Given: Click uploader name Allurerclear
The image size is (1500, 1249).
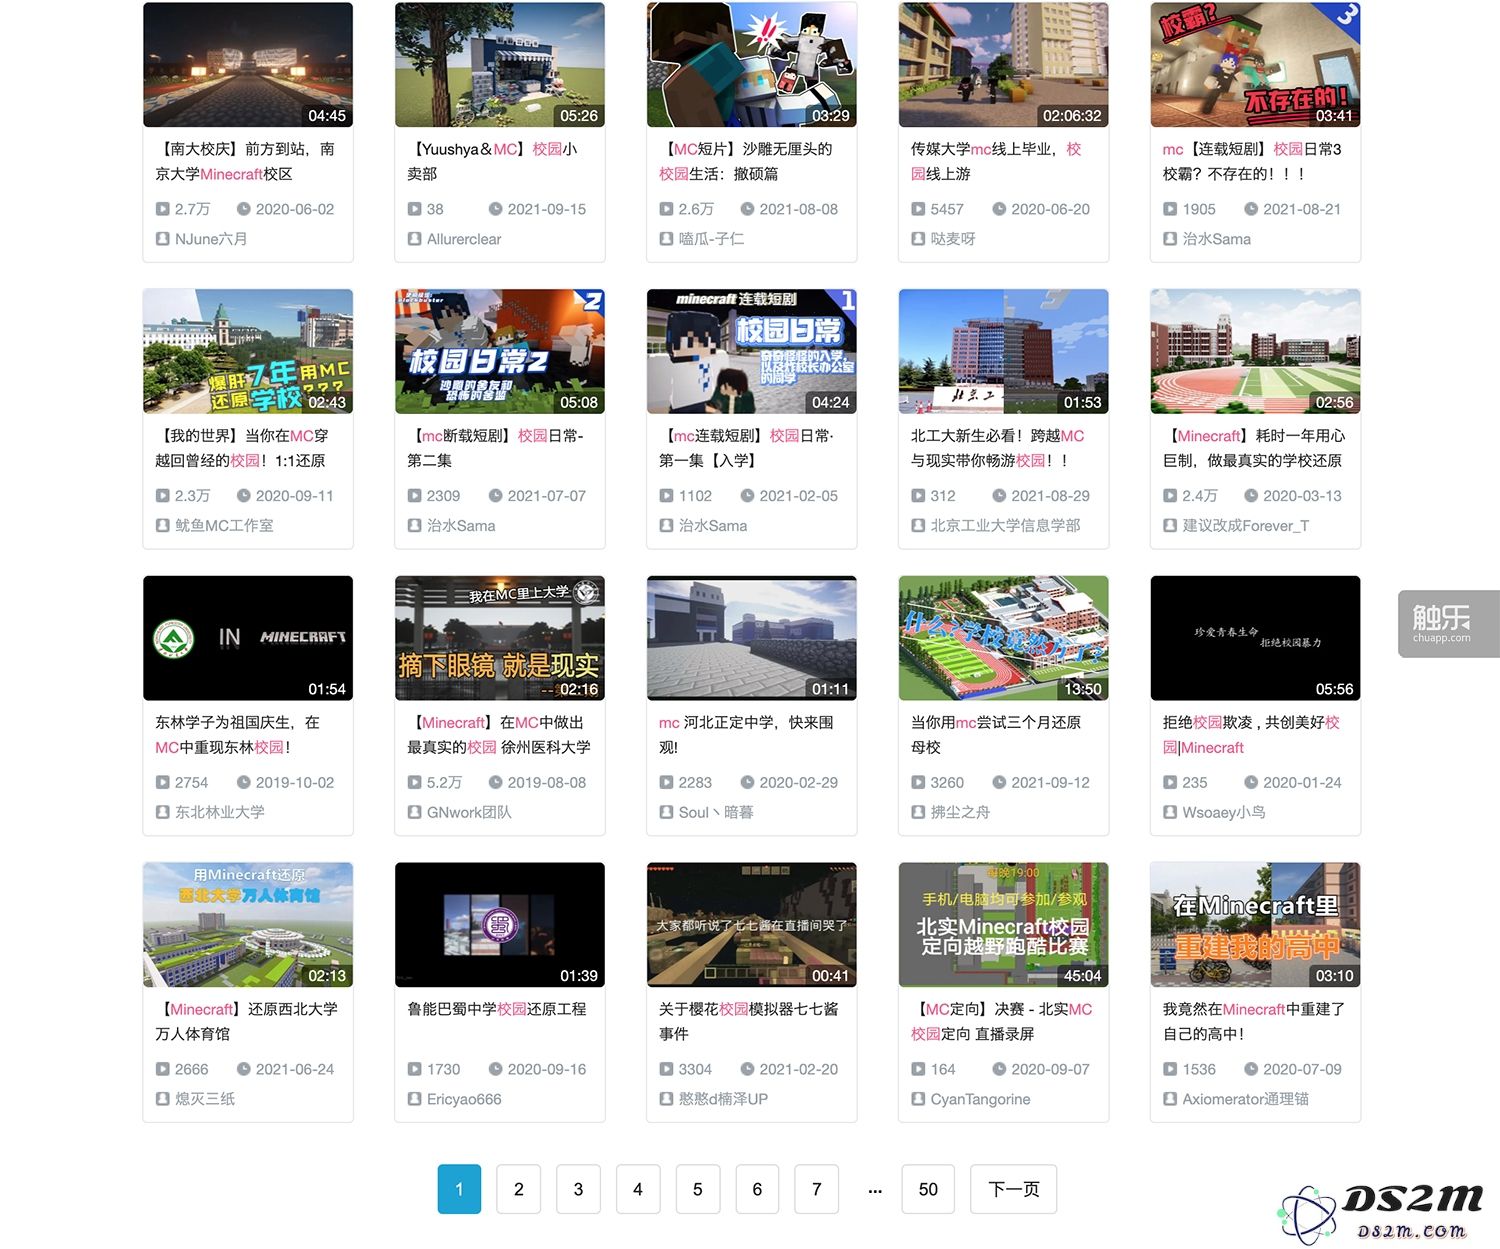Looking at the screenshot, I should [464, 239].
